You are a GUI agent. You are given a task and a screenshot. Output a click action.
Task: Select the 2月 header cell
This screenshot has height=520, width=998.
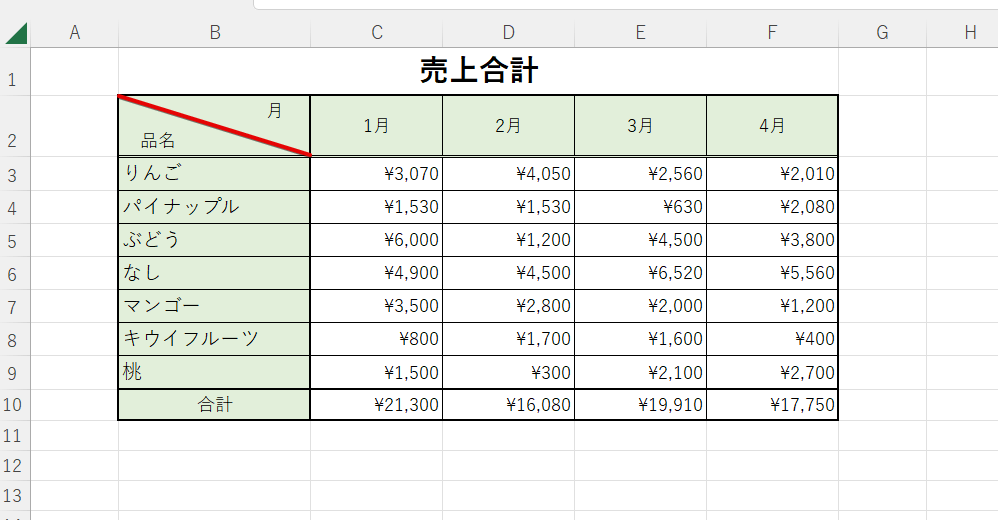[x=509, y=126]
